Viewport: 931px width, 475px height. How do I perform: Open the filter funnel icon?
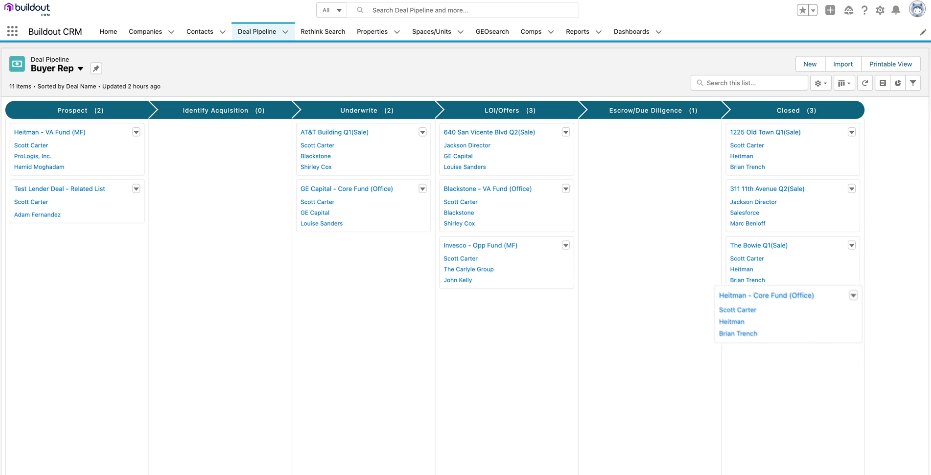(913, 83)
